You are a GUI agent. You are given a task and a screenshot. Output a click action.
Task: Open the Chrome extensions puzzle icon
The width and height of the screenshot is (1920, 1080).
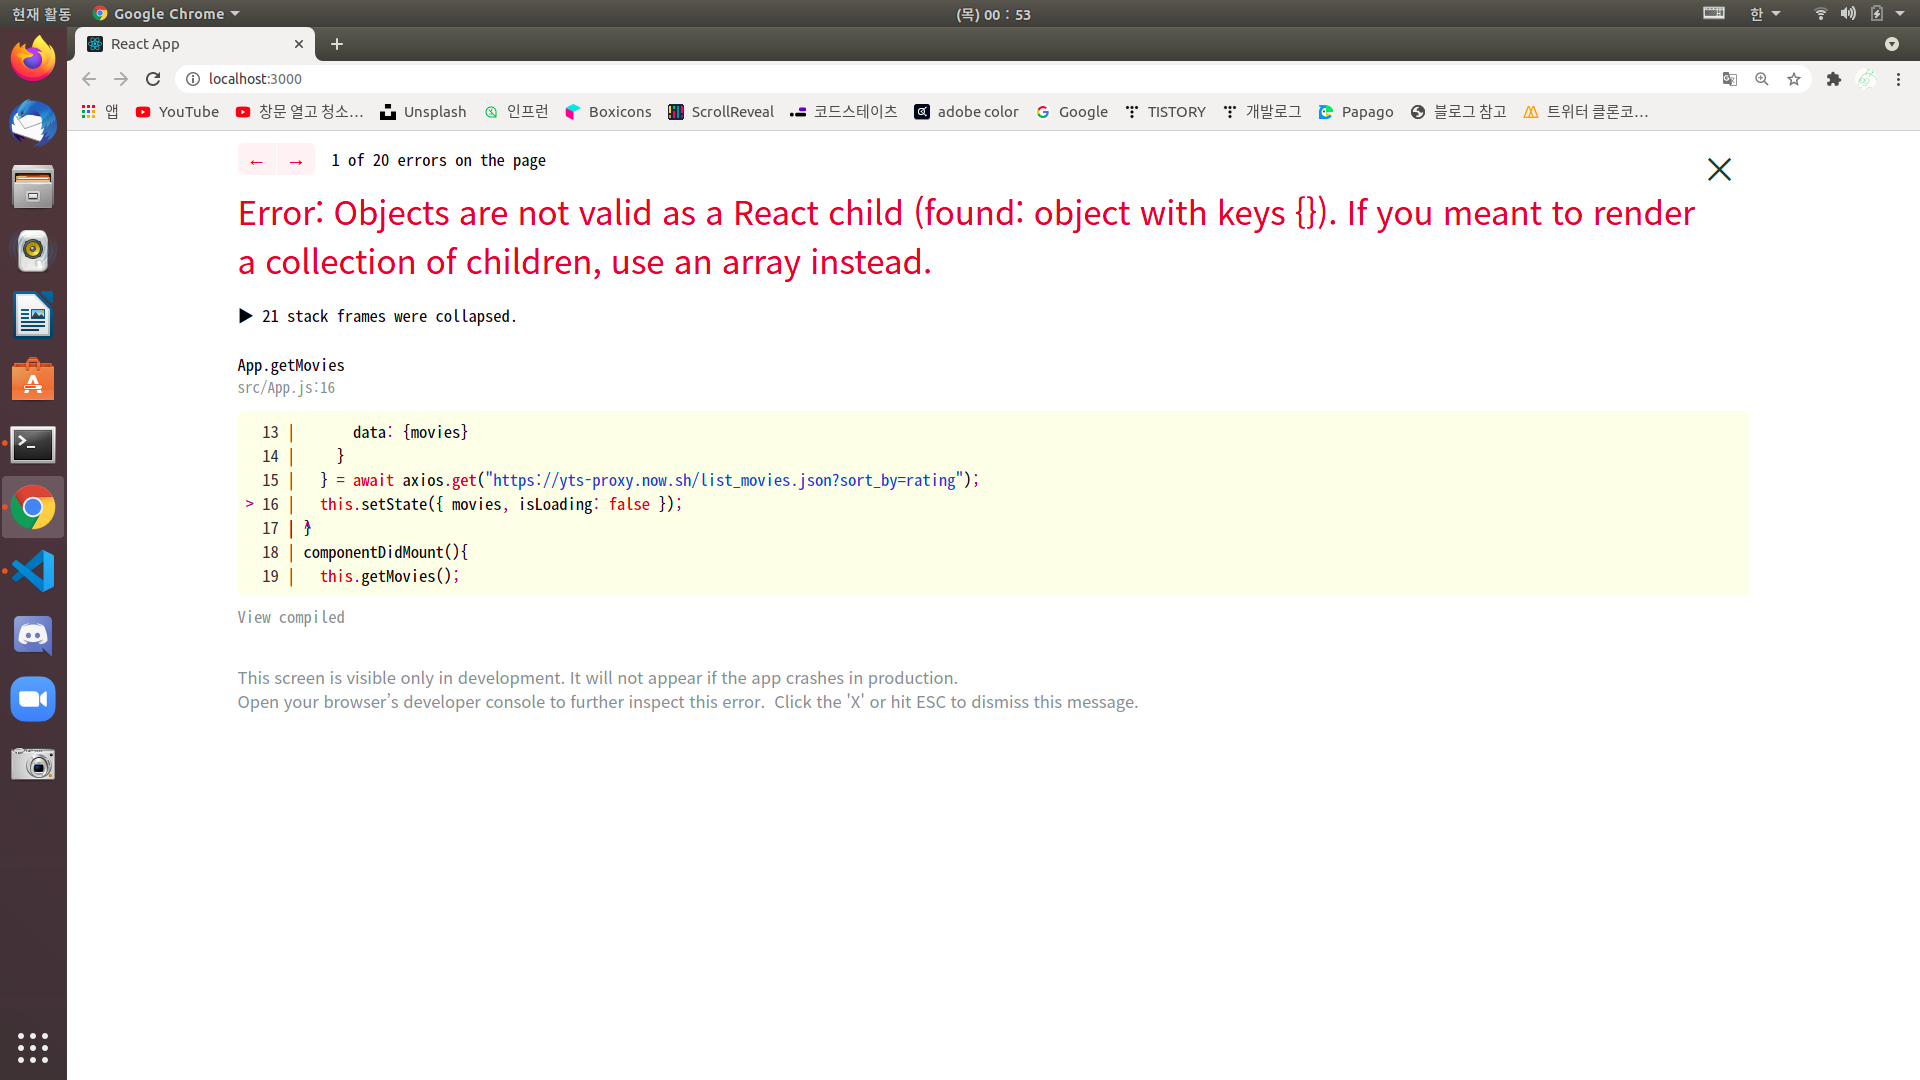(1833, 79)
